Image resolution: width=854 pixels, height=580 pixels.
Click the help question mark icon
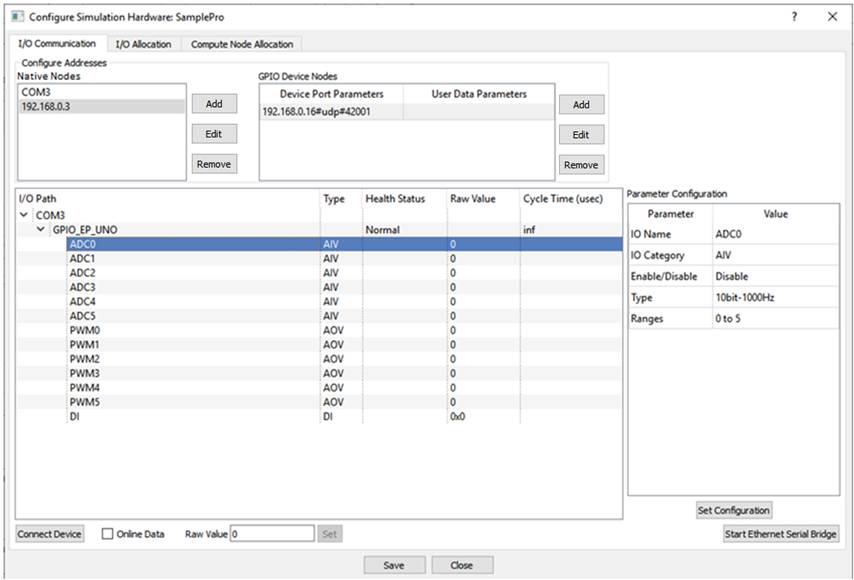pos(794,17)
